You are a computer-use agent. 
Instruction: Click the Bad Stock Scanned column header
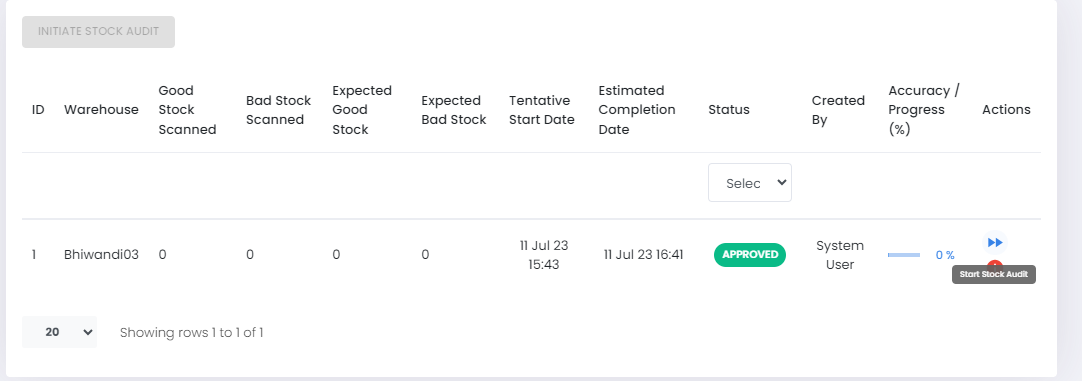278,110
